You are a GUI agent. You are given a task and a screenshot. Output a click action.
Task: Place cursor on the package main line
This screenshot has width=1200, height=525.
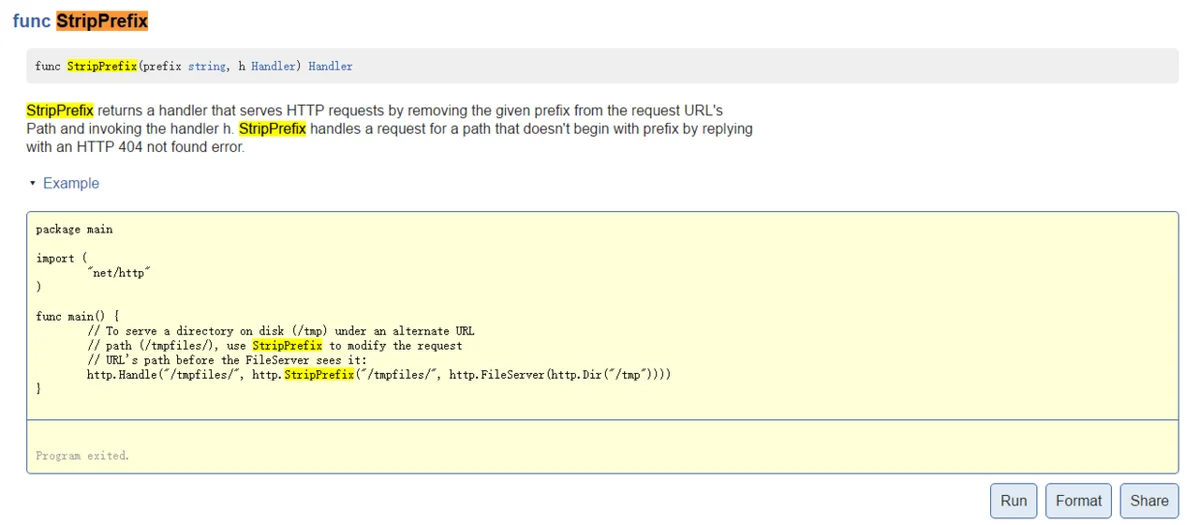(74, 230)
